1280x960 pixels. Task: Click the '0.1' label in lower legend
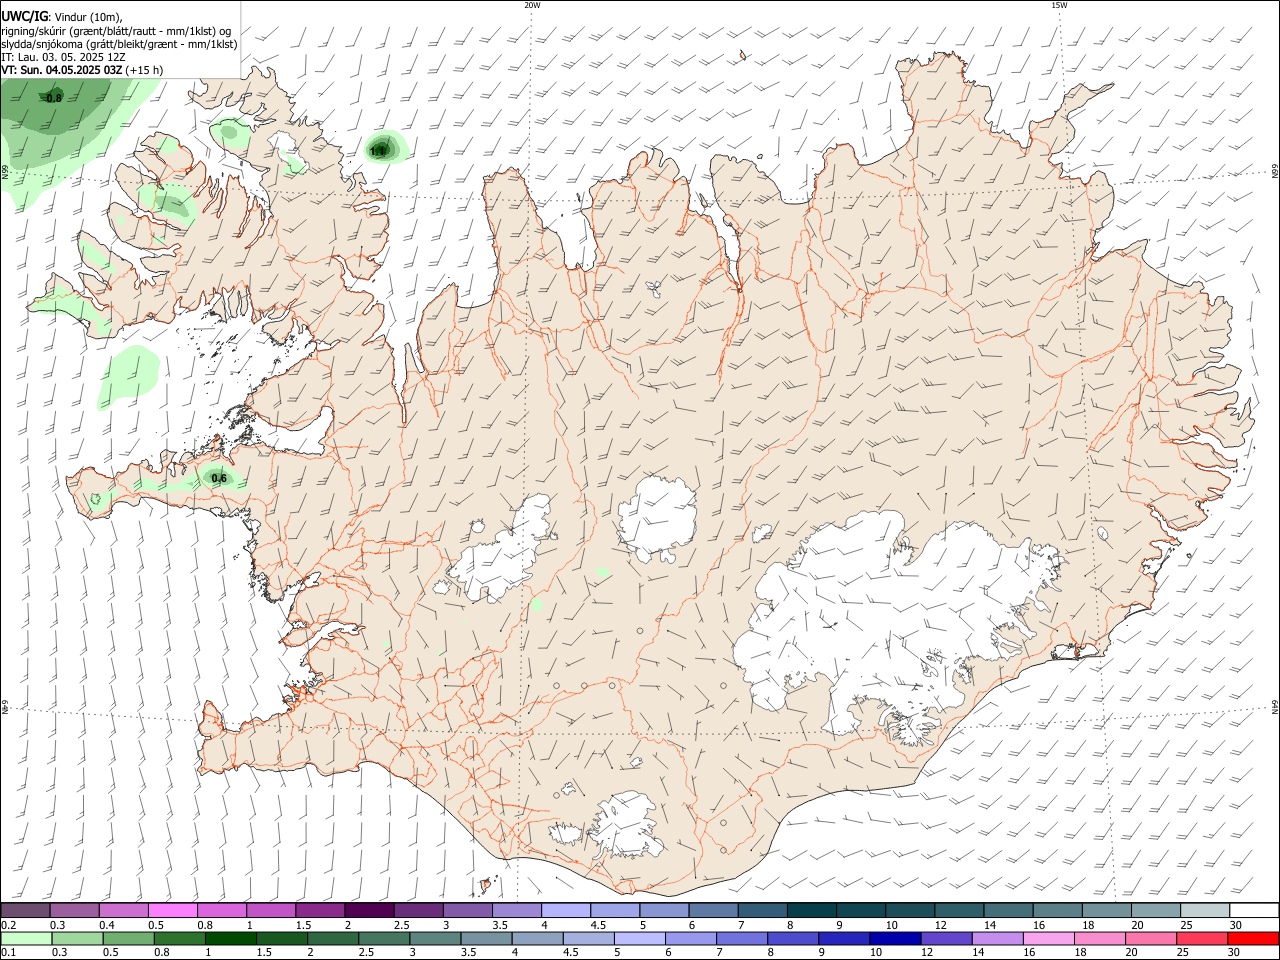tap(8, 952)
